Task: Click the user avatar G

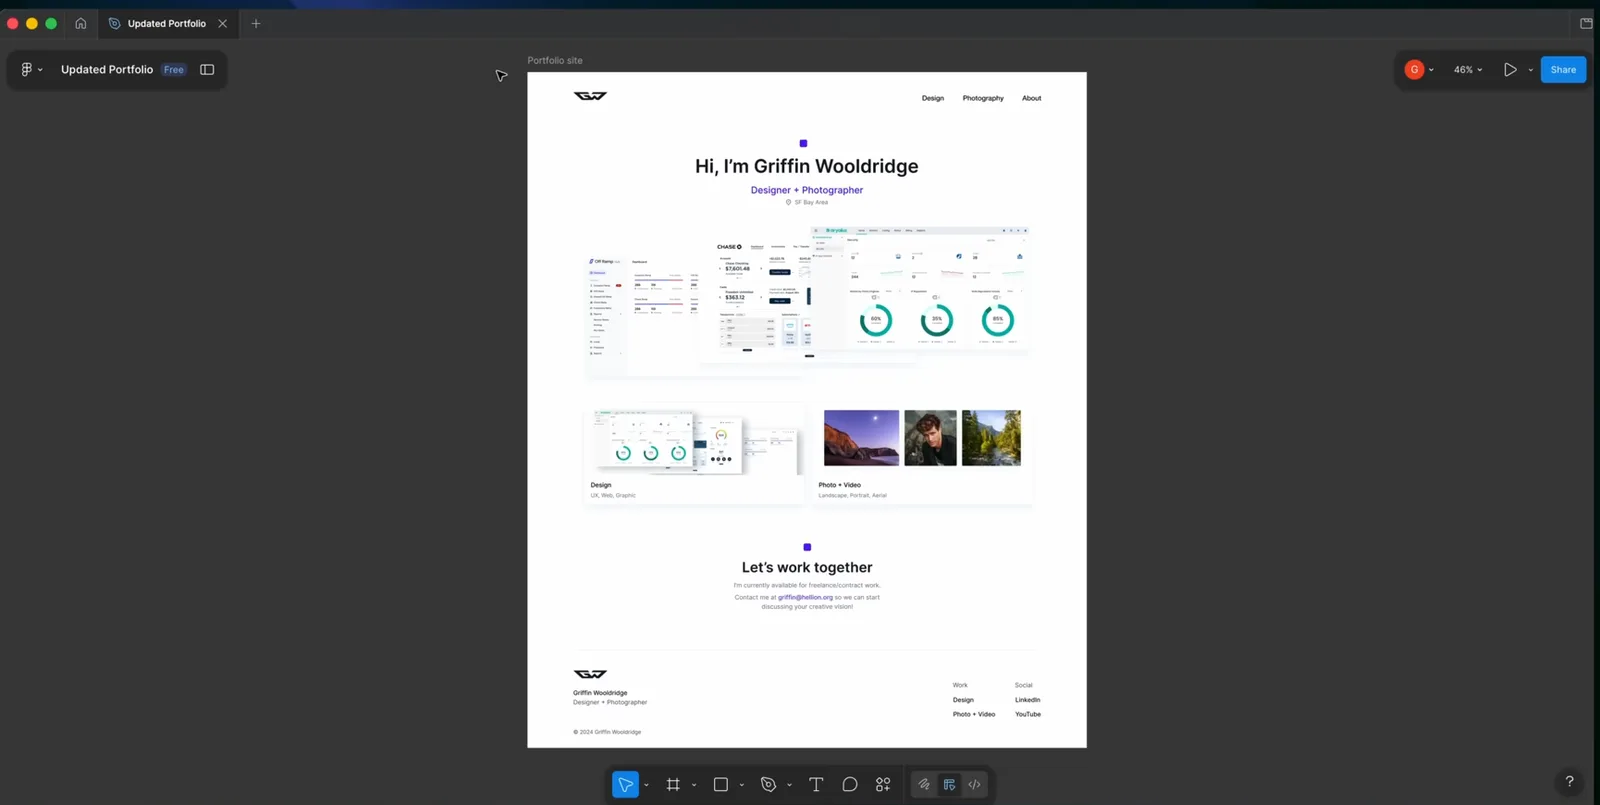Action: 1414,69
